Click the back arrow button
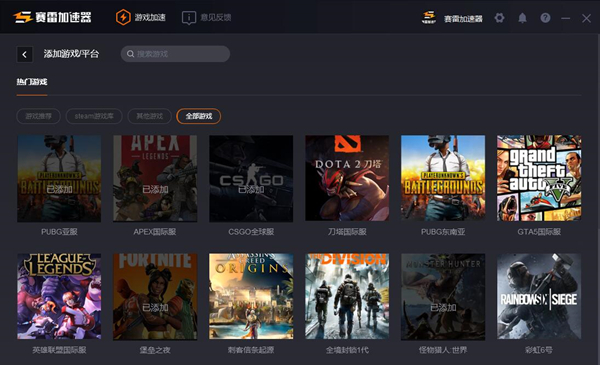The height and width of the screenshot is (365, 600). 25,54
